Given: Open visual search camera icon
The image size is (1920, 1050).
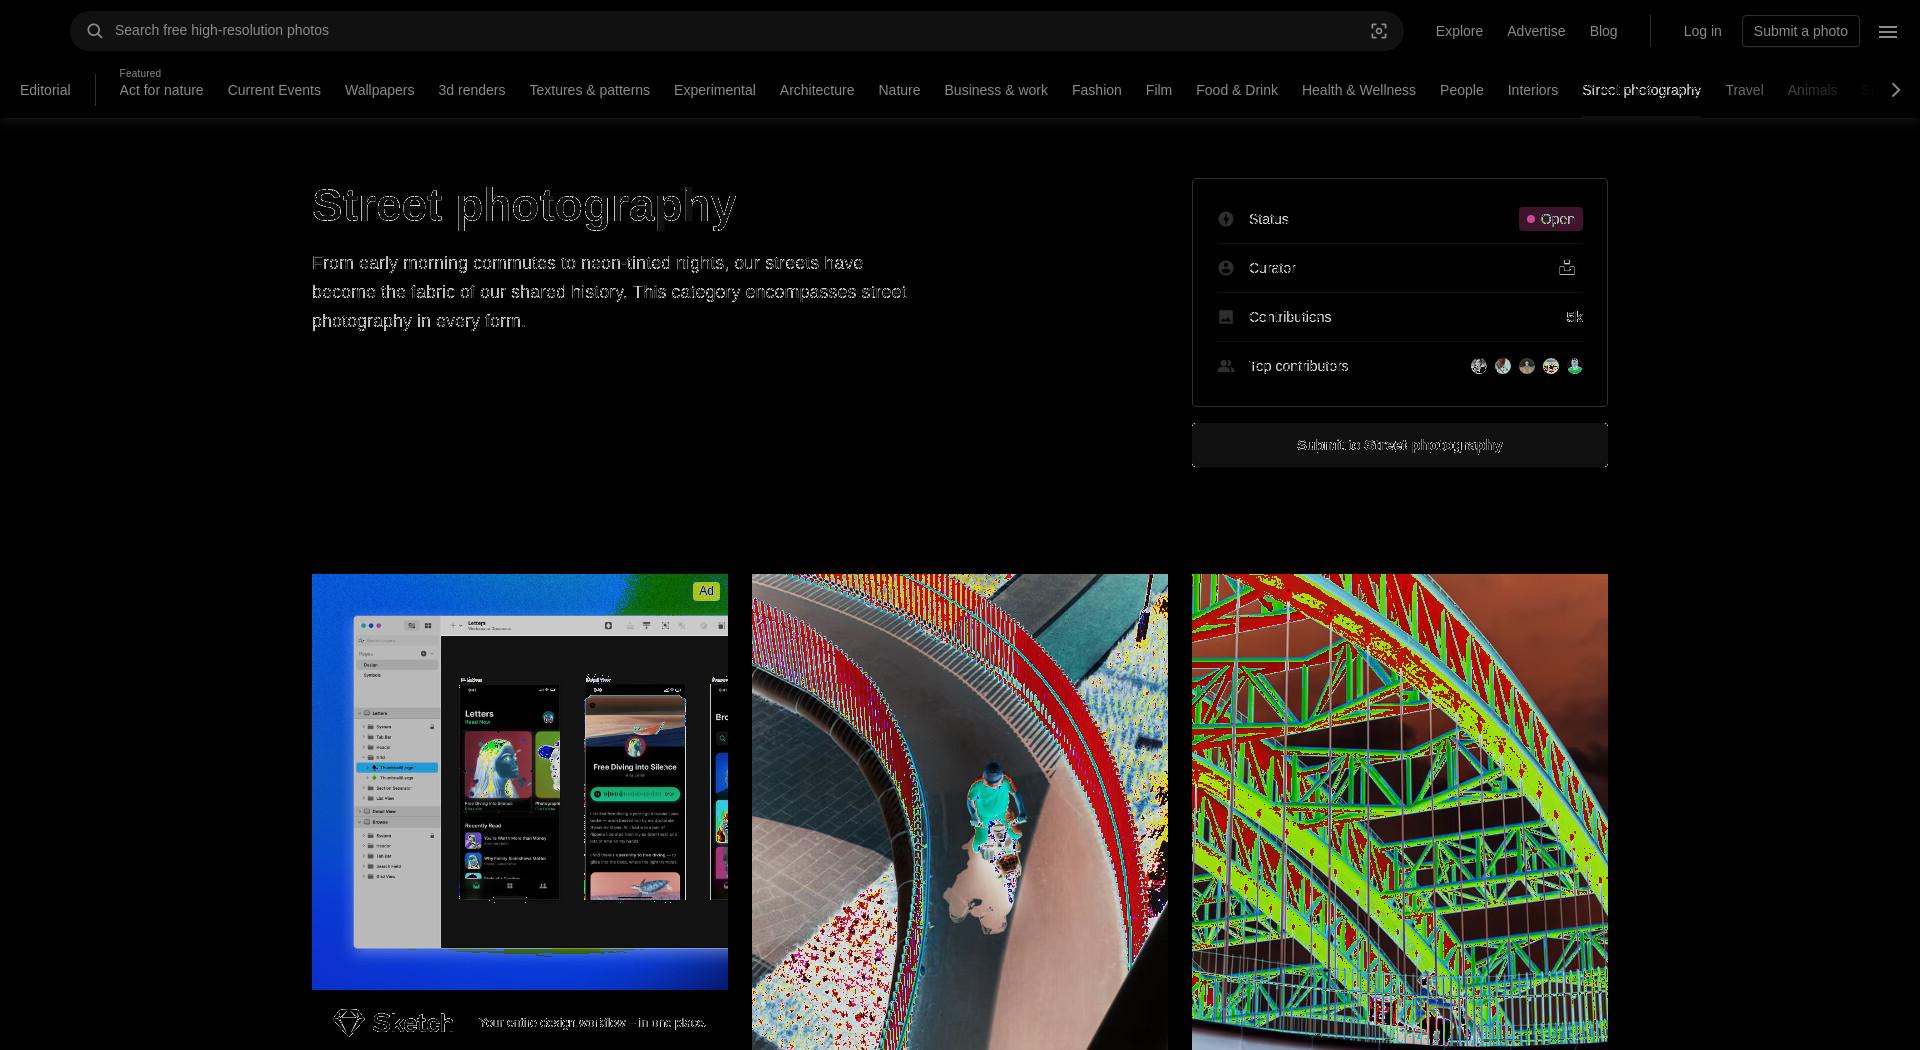Looking at the screenshot, I should (1379, 31).
